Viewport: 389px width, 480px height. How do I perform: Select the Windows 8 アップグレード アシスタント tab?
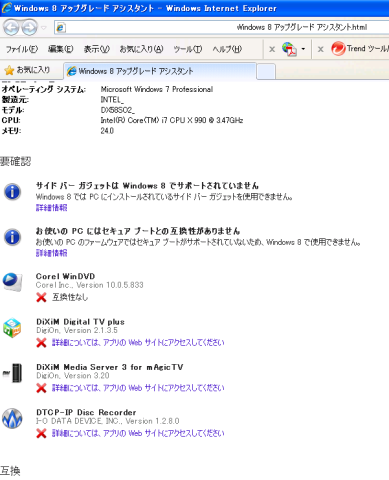point(160,71)
